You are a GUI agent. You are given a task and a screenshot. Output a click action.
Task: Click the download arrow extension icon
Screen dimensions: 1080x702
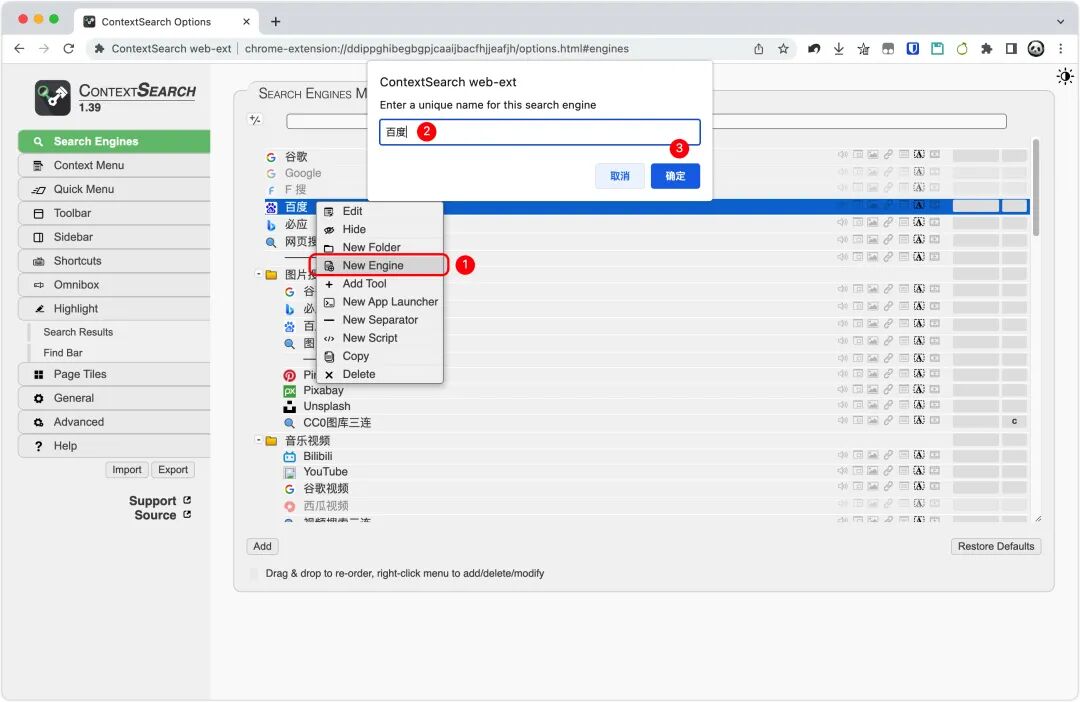838,49
